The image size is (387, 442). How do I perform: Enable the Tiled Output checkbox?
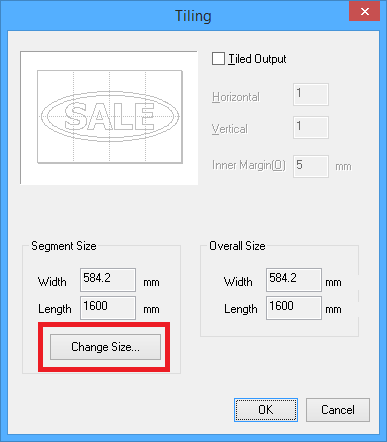pyautogui.click(x=218, y=59)
